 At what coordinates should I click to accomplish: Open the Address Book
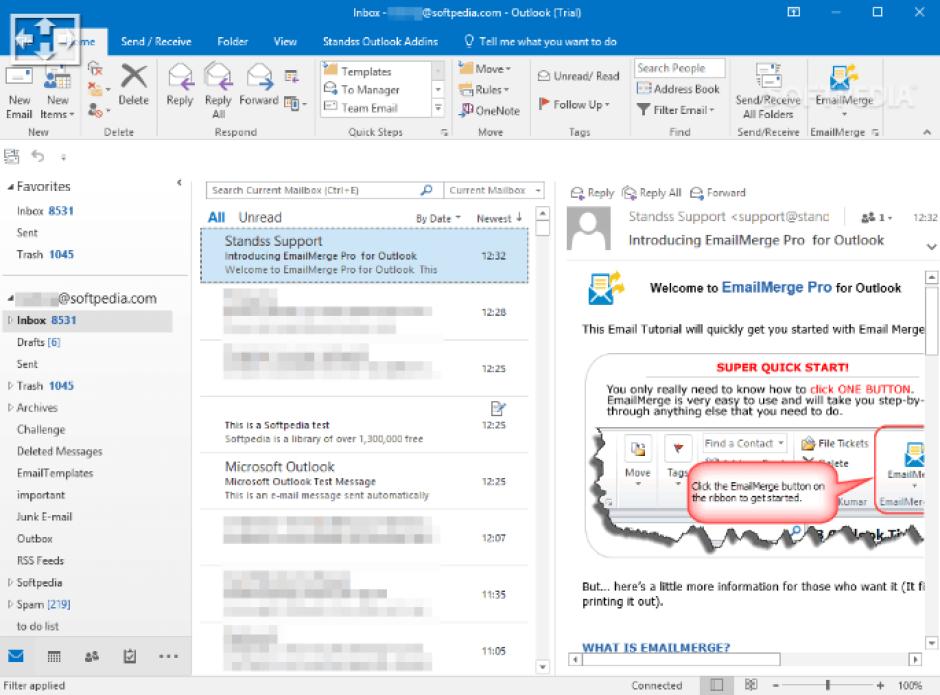(x=678, y=89)
